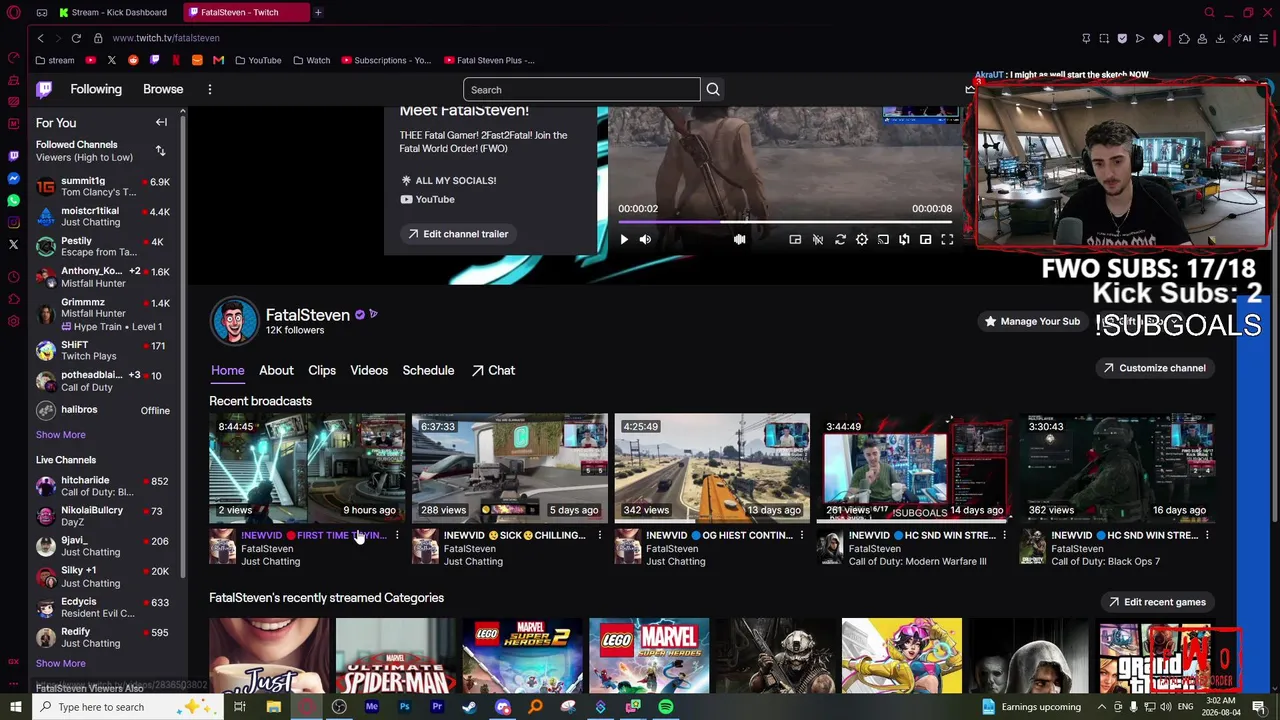This screenshot has height=720, width=1280.
Task: Open options for SICK CHILLING broadcast
Action: click(600, 536)
